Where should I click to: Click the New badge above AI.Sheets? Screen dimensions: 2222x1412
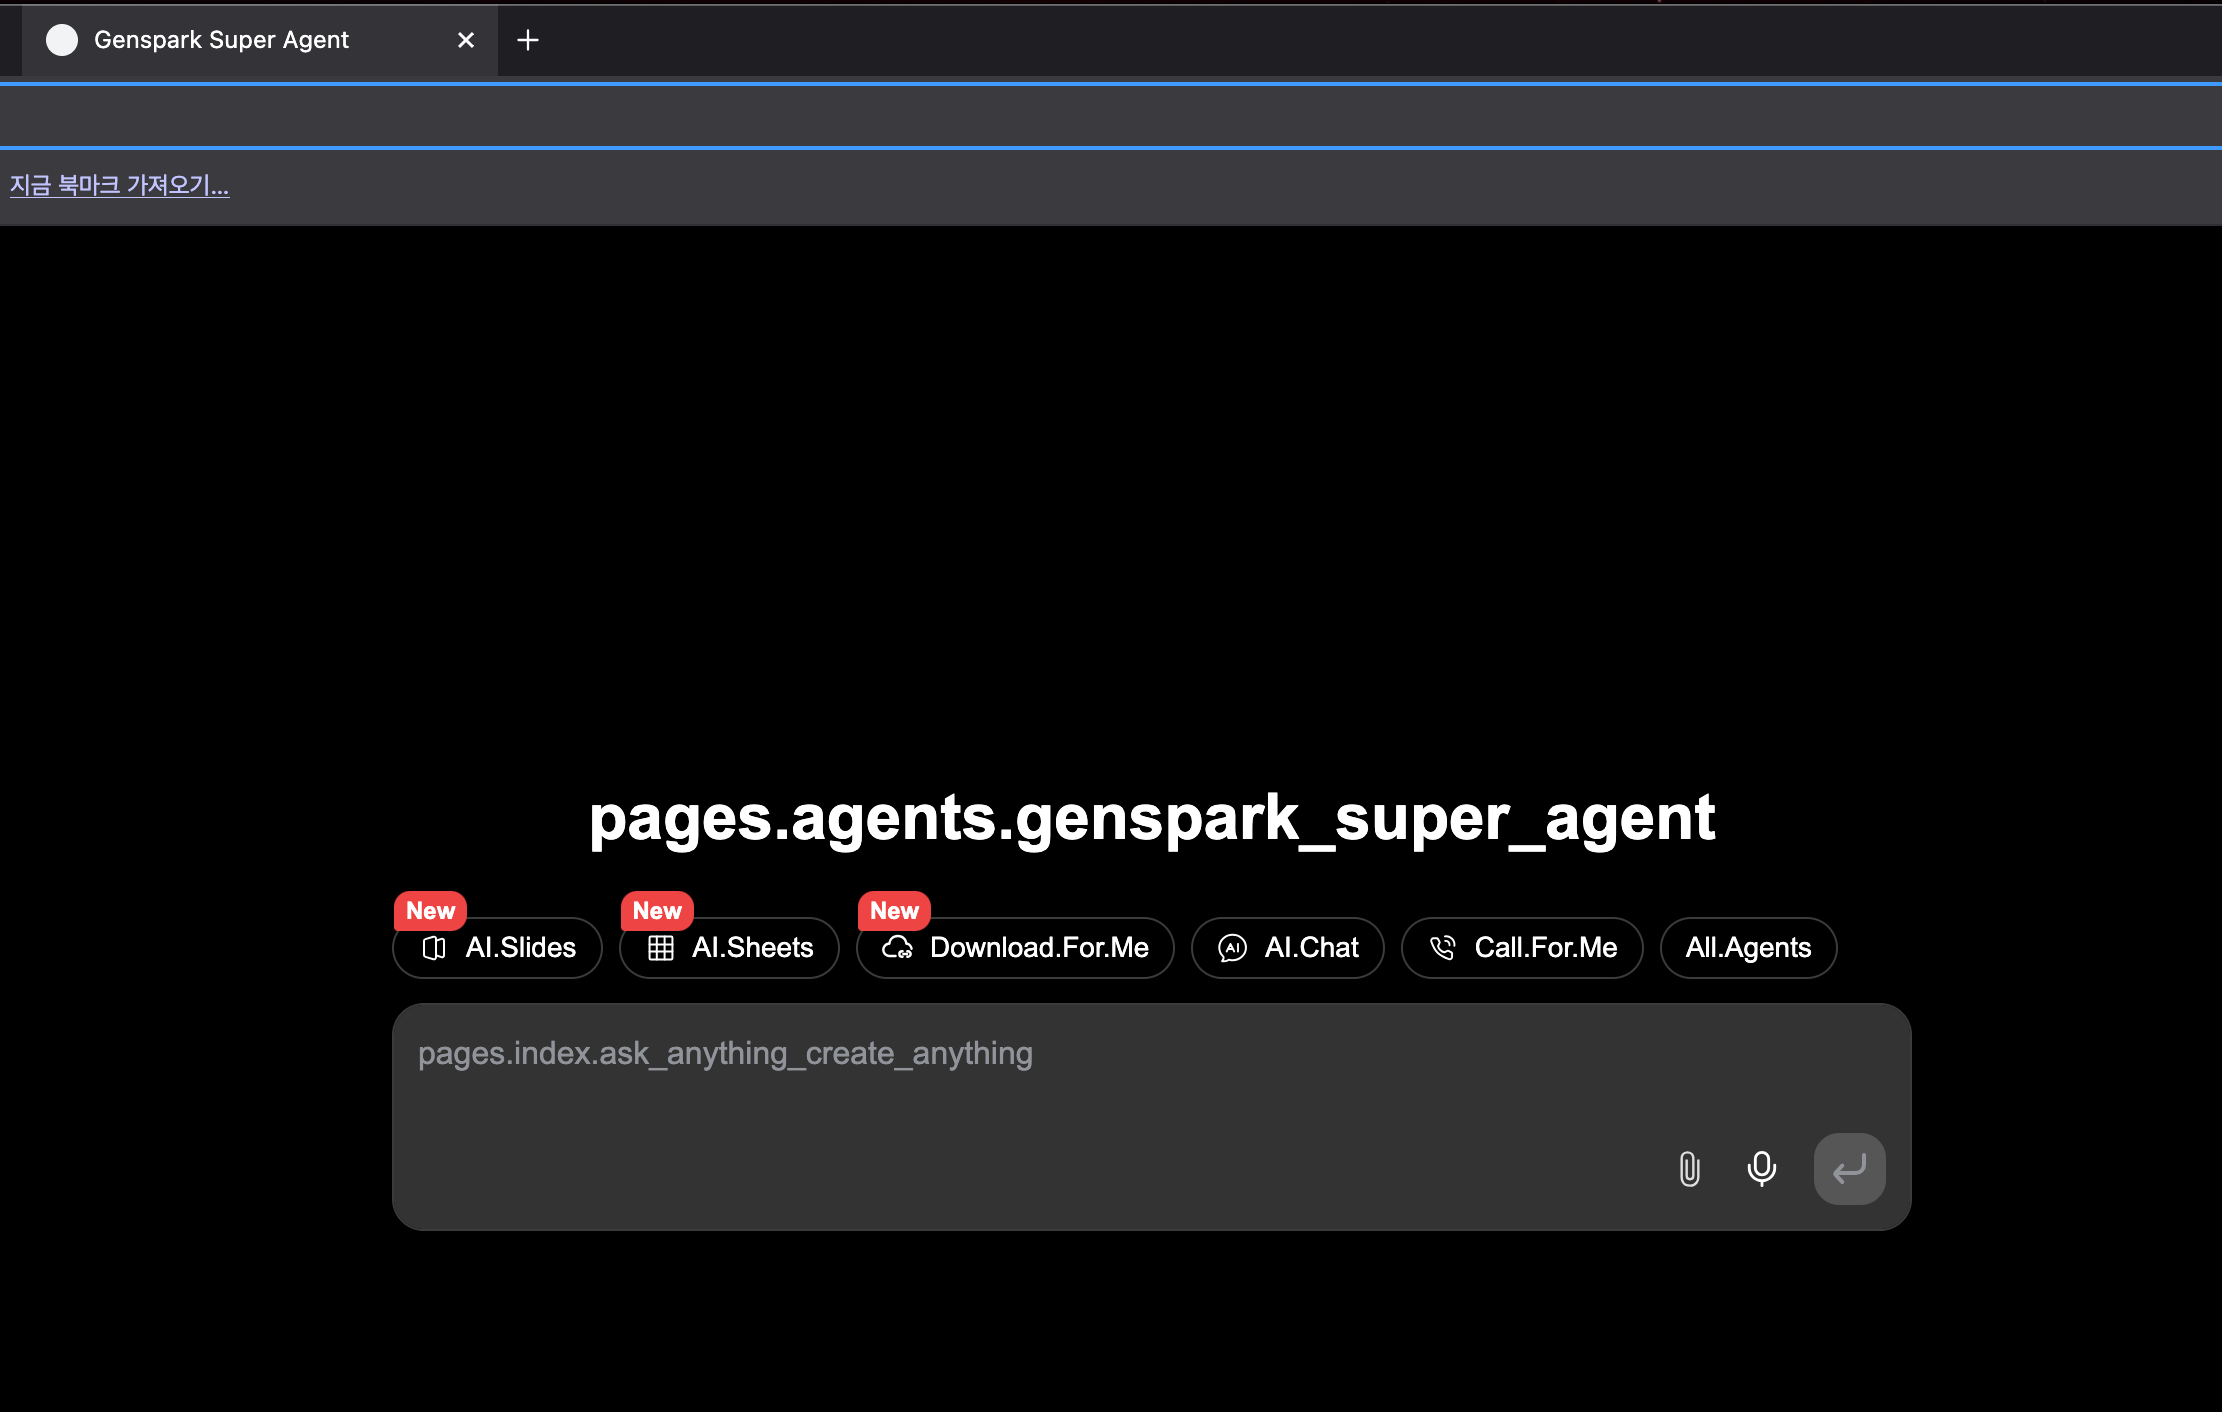click(657, 911)
